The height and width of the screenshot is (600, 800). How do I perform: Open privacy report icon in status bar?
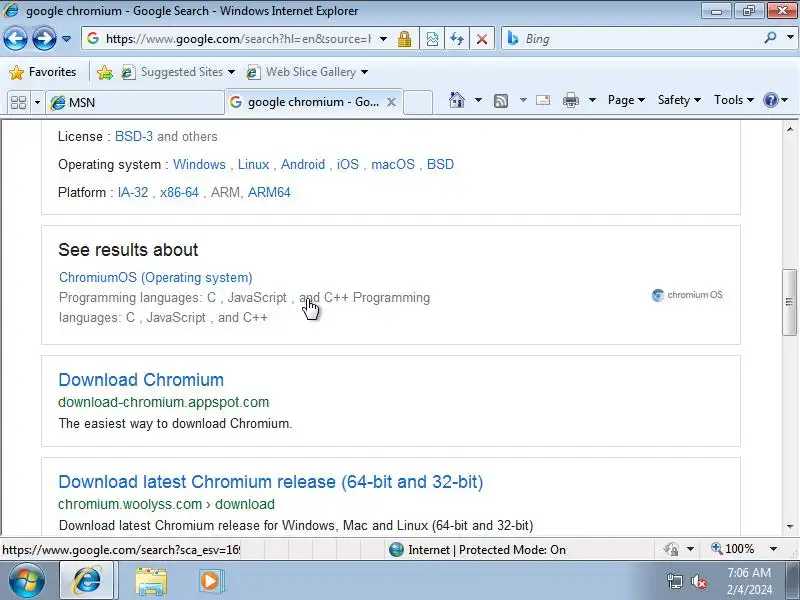click(671, 549)
